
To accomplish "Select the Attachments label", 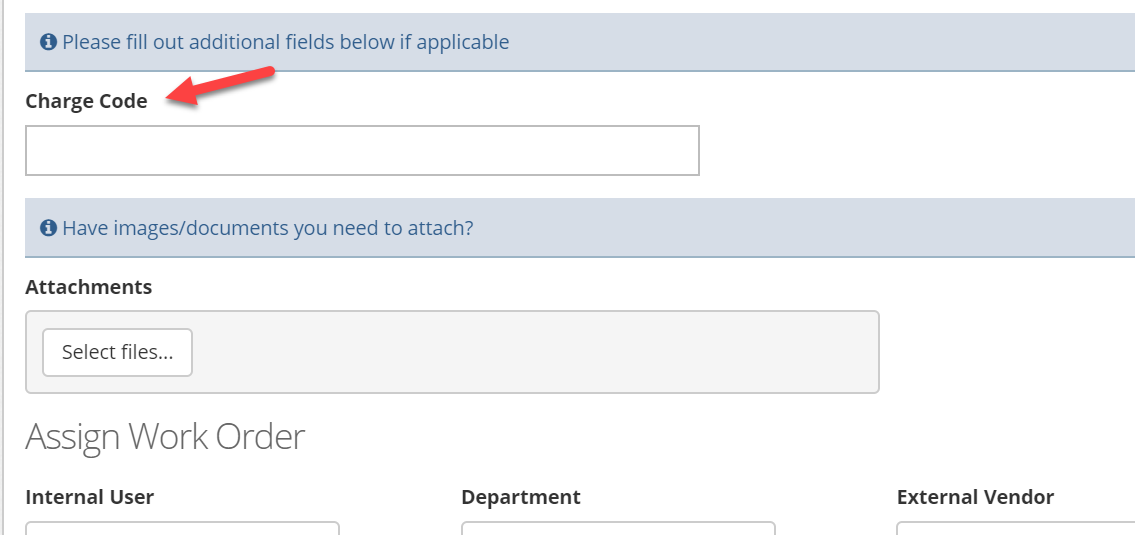I will click(88, 287).
